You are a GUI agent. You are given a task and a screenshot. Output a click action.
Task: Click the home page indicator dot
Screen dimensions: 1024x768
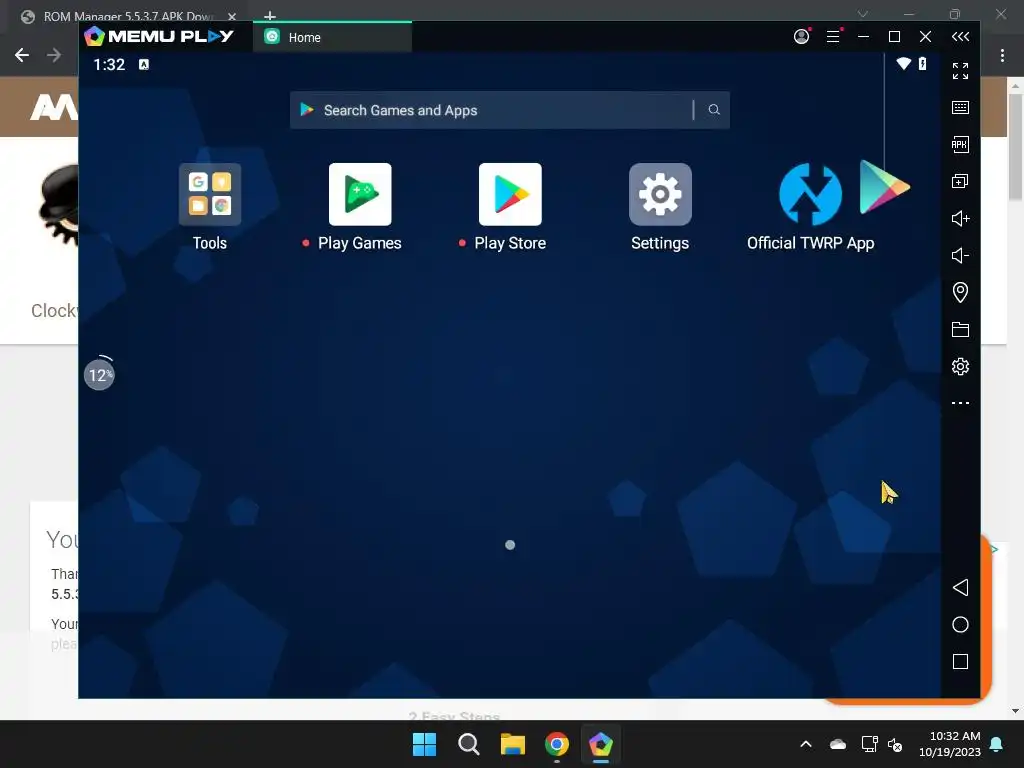point(510,545)
